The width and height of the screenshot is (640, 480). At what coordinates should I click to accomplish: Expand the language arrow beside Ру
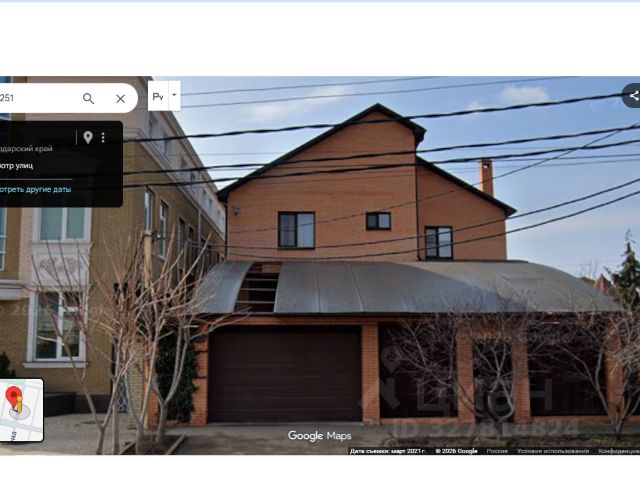click(x=174, y=96)
